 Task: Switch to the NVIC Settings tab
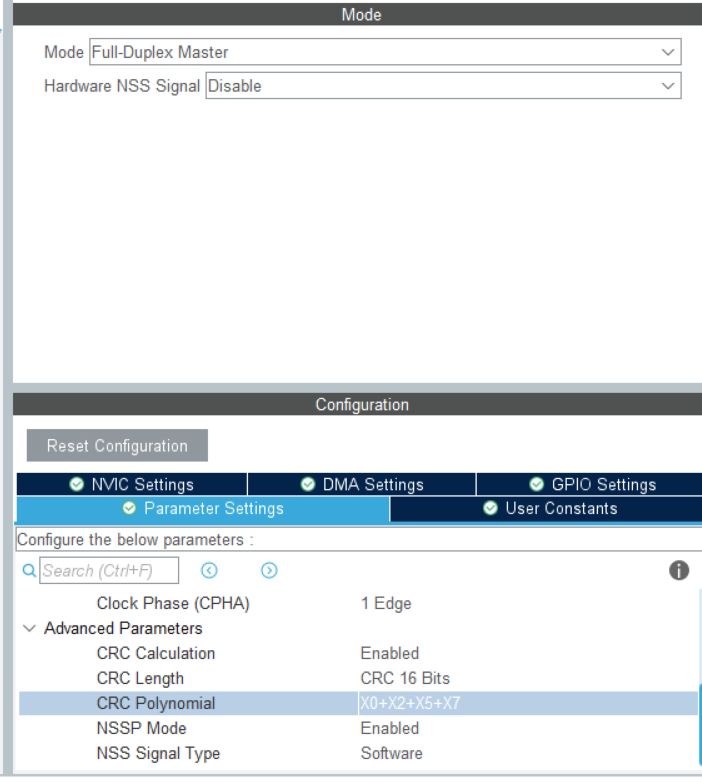coord(132,484)
